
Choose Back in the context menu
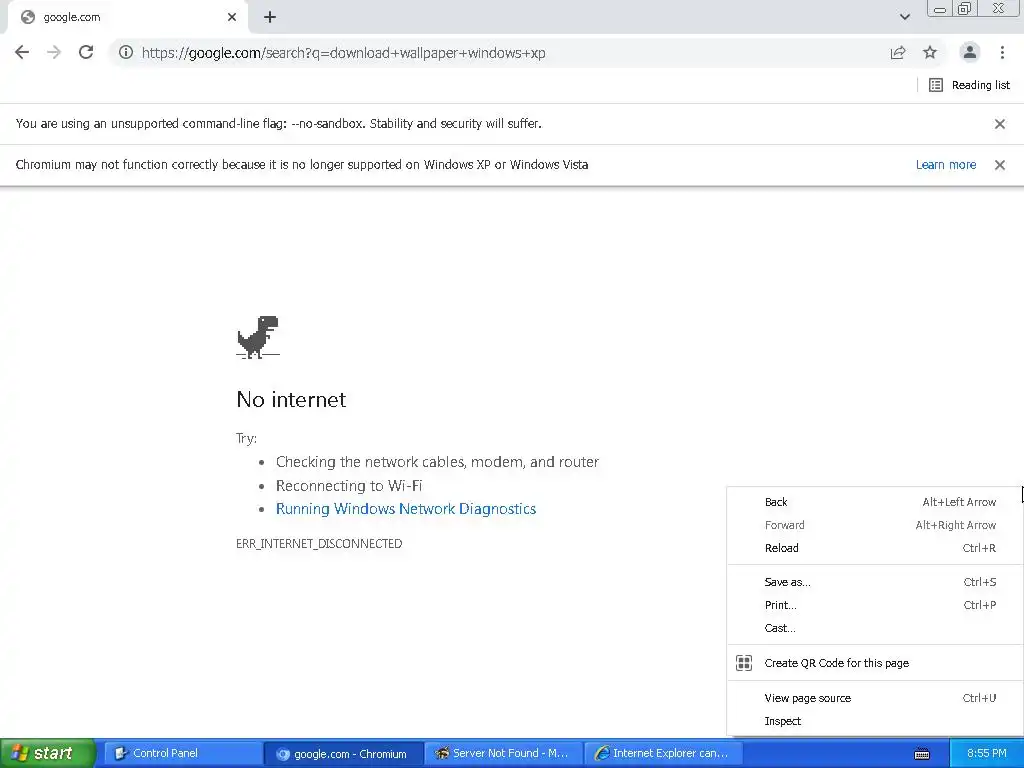[874, 502]
